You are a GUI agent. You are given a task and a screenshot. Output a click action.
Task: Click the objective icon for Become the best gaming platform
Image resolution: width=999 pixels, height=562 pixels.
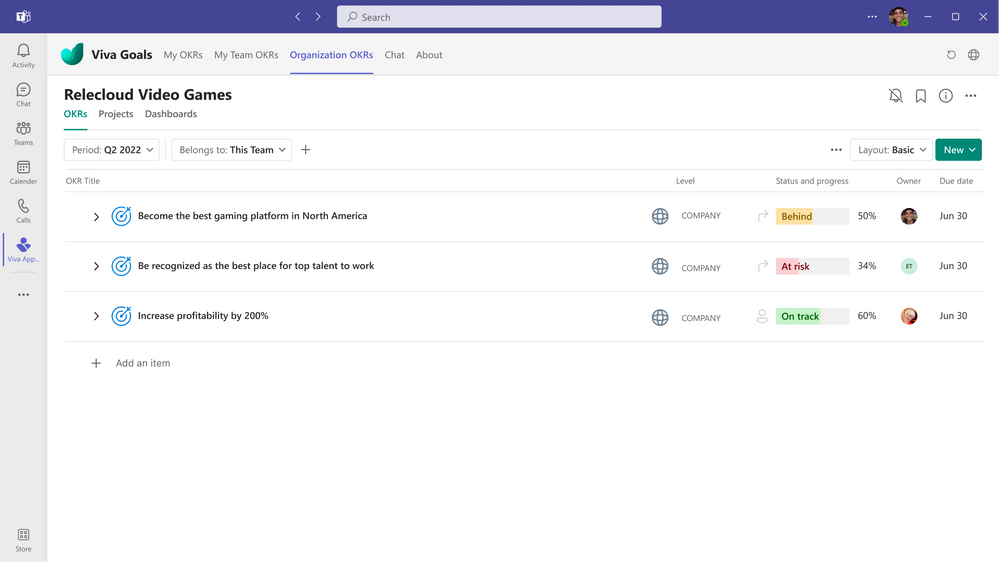[121, 216]
